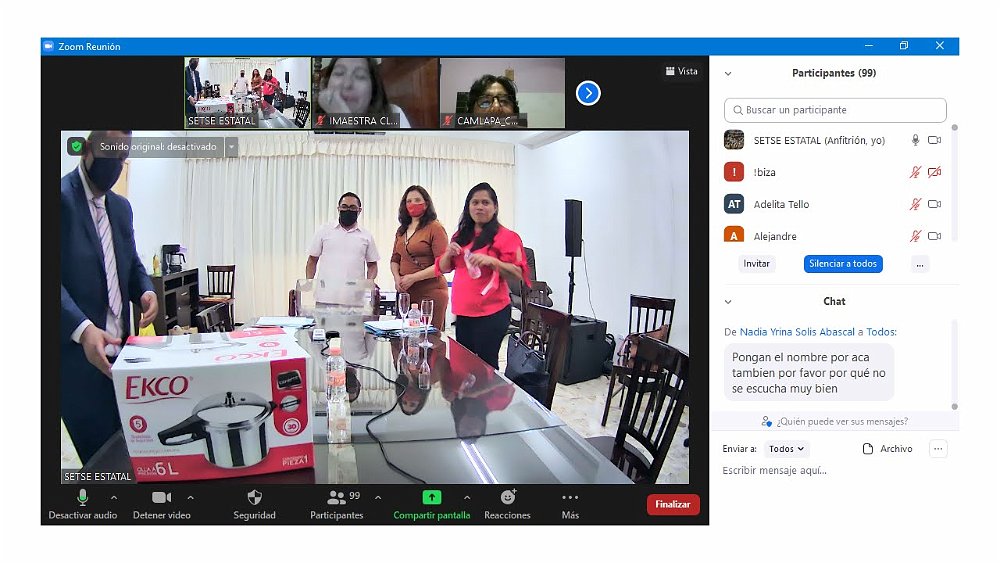Collapse the Chat panel chevron
The width and height of the screenshot is (1000, 563).
point(728,301)
